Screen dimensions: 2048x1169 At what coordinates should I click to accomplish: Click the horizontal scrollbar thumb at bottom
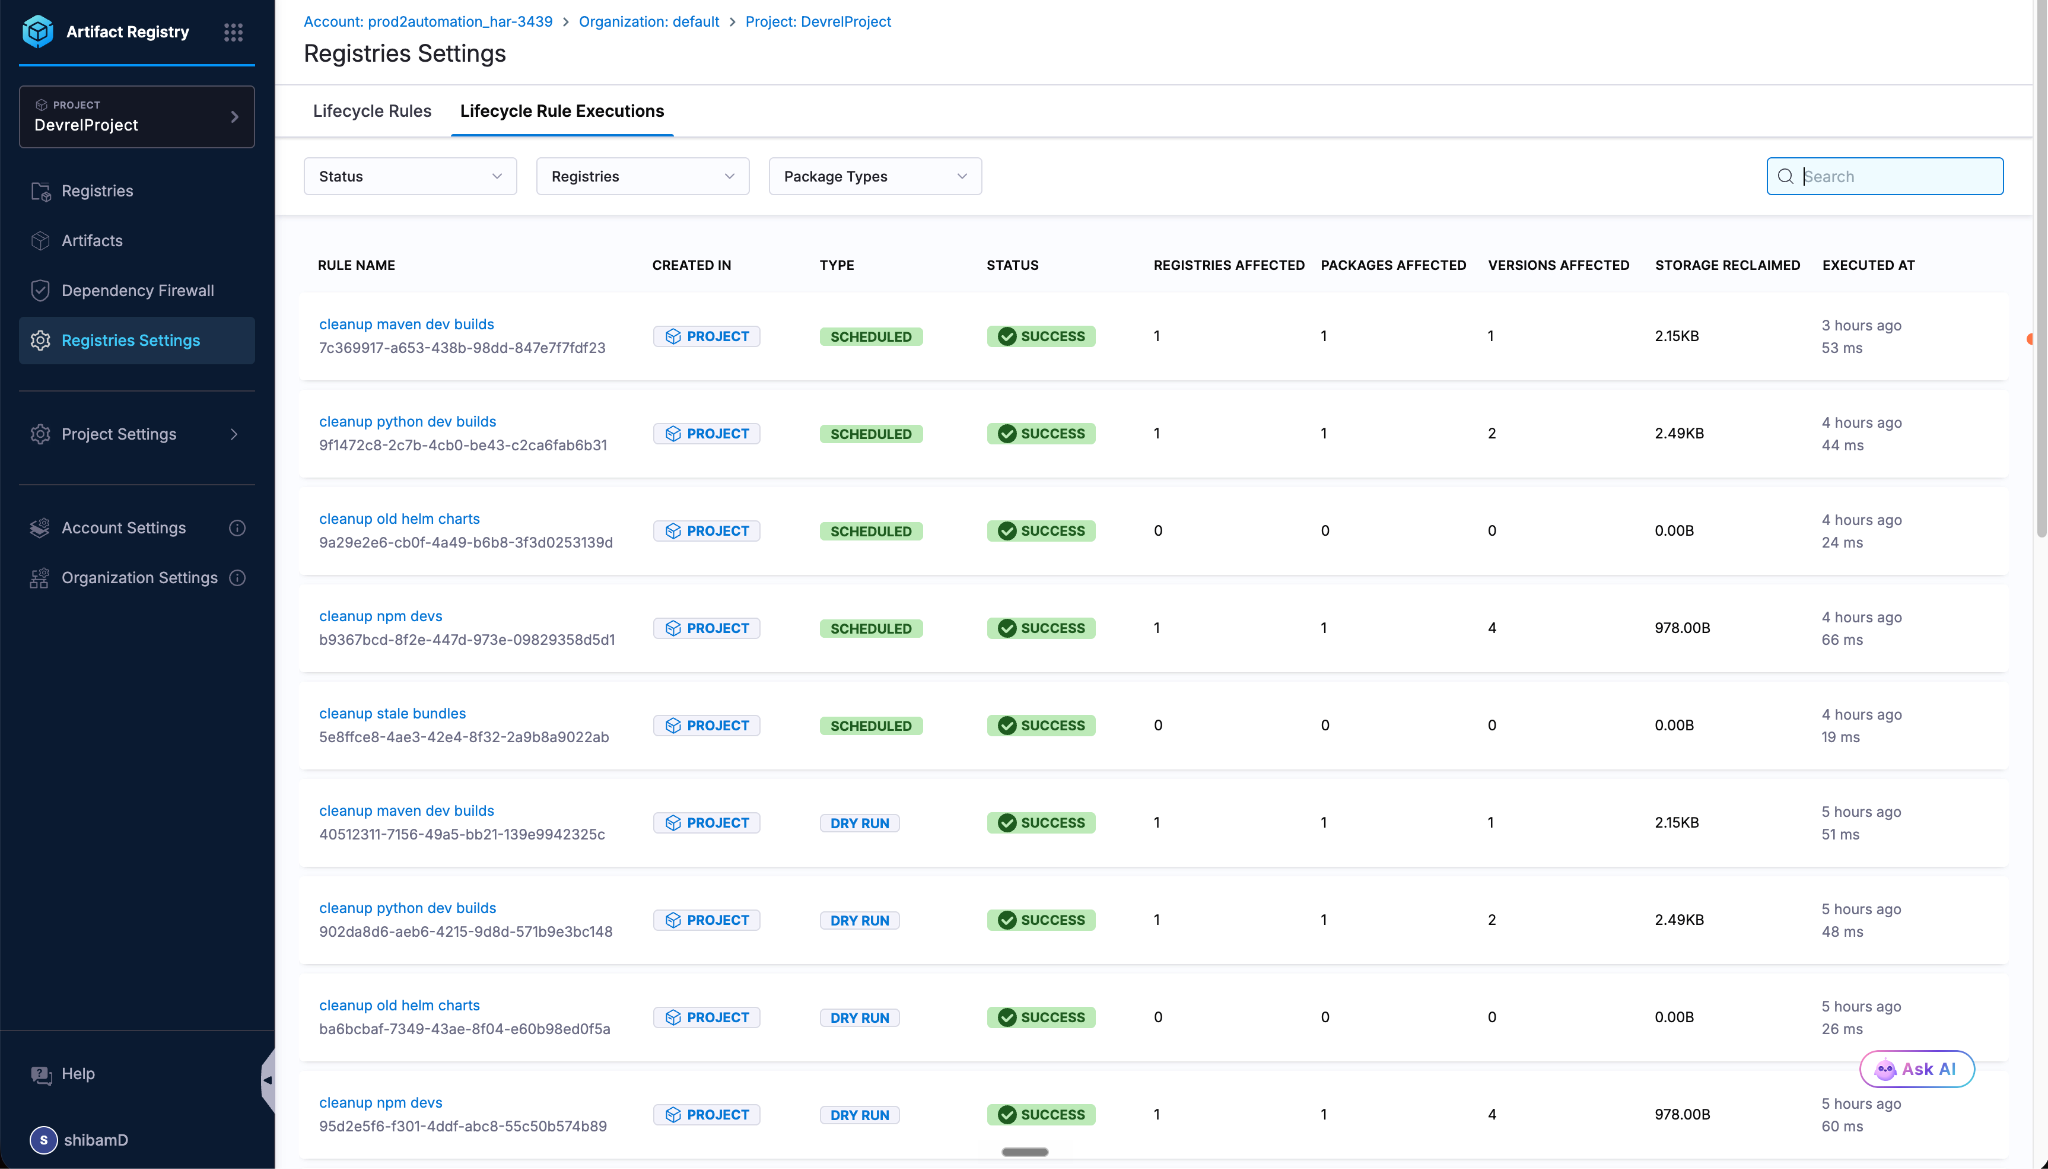click(x=1025, y=1152)
